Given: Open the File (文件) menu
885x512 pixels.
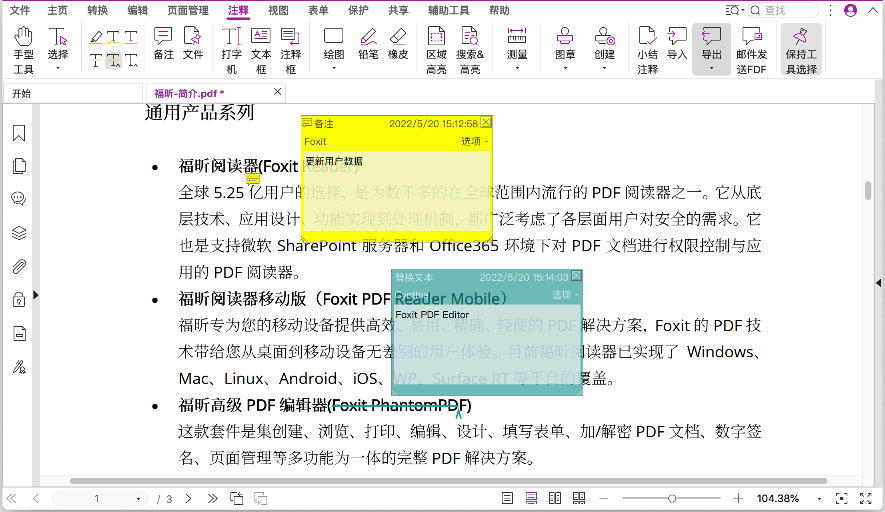Looking at the screenshot, I should click(20, 10).
